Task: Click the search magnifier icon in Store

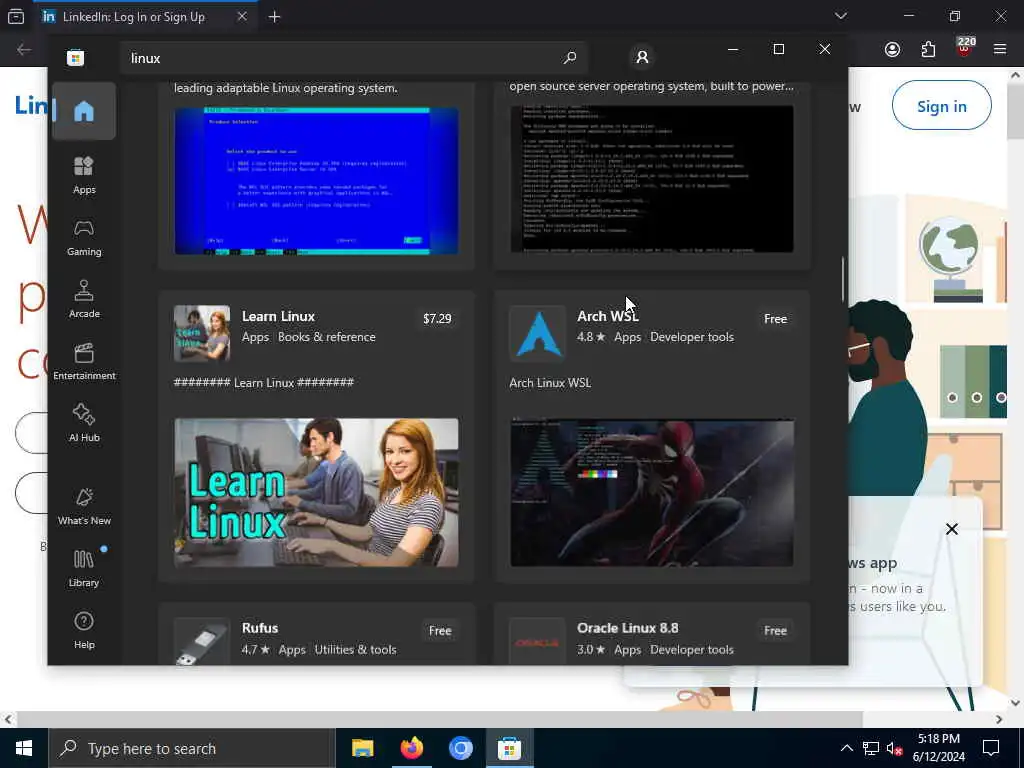Action: click(569, 57)
